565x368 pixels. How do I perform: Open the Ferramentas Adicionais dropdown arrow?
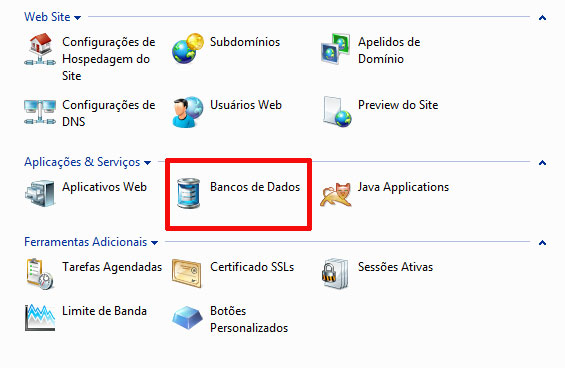point(155,243)
